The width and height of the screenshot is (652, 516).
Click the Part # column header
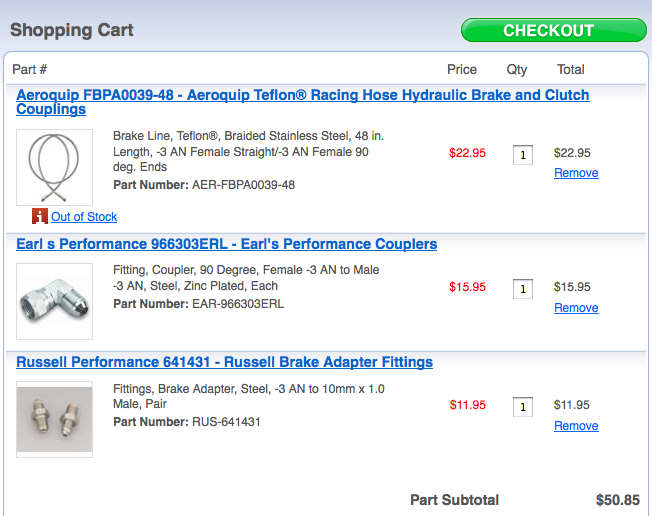(30, 69)
